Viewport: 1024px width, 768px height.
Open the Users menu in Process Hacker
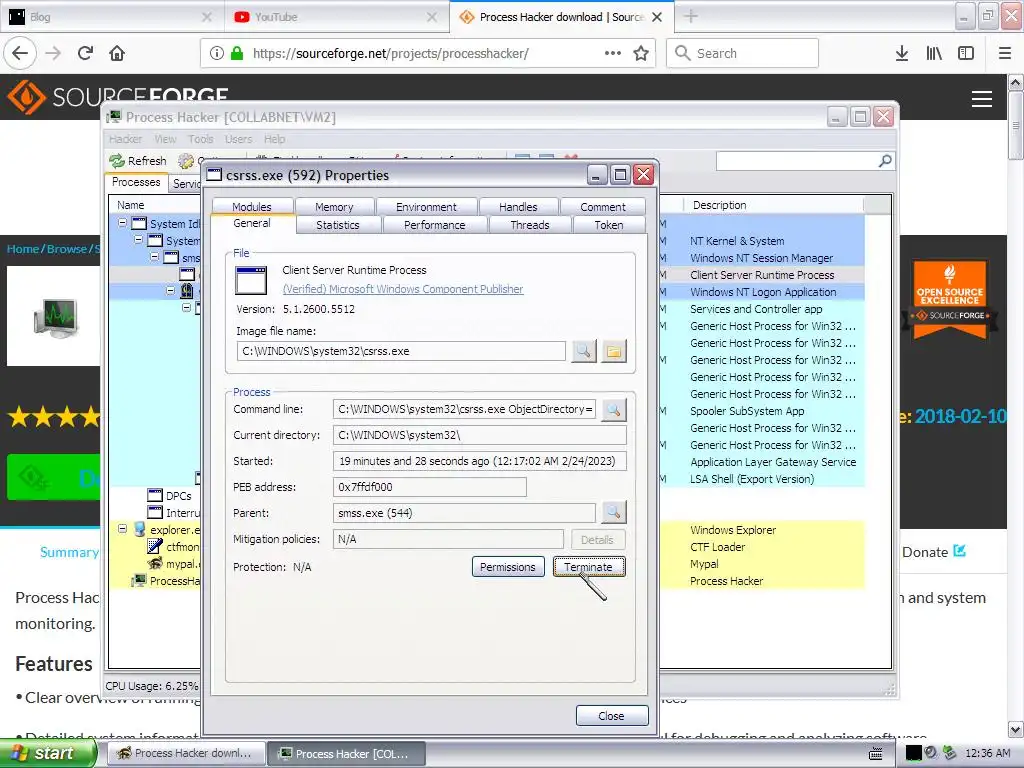click(x=238, y=139)
